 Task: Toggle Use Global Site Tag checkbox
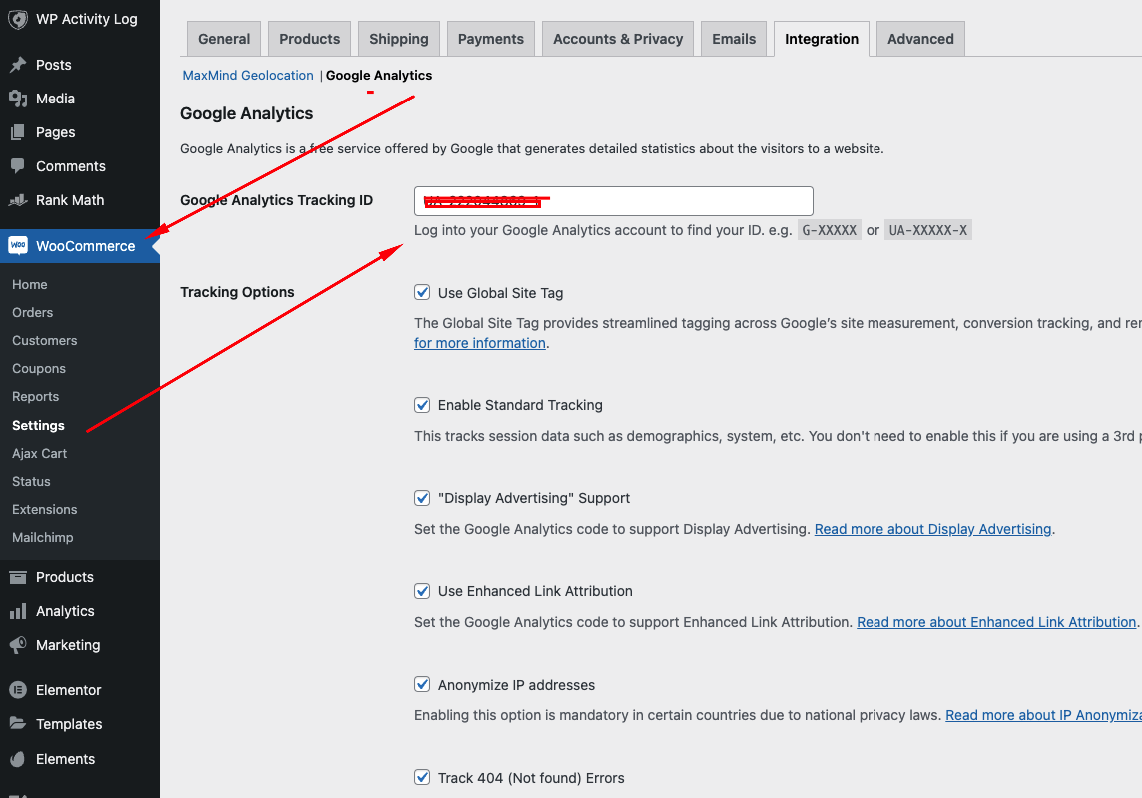[422, 292]
